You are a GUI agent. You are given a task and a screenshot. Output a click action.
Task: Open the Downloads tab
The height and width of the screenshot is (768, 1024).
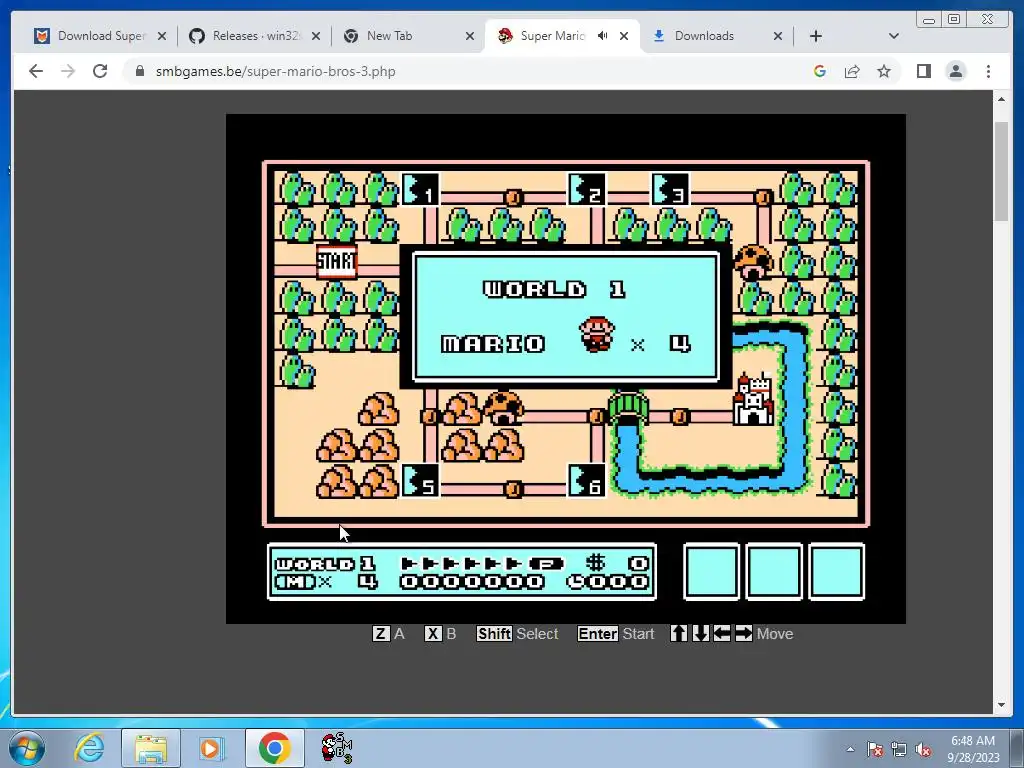tap(704, 36)
